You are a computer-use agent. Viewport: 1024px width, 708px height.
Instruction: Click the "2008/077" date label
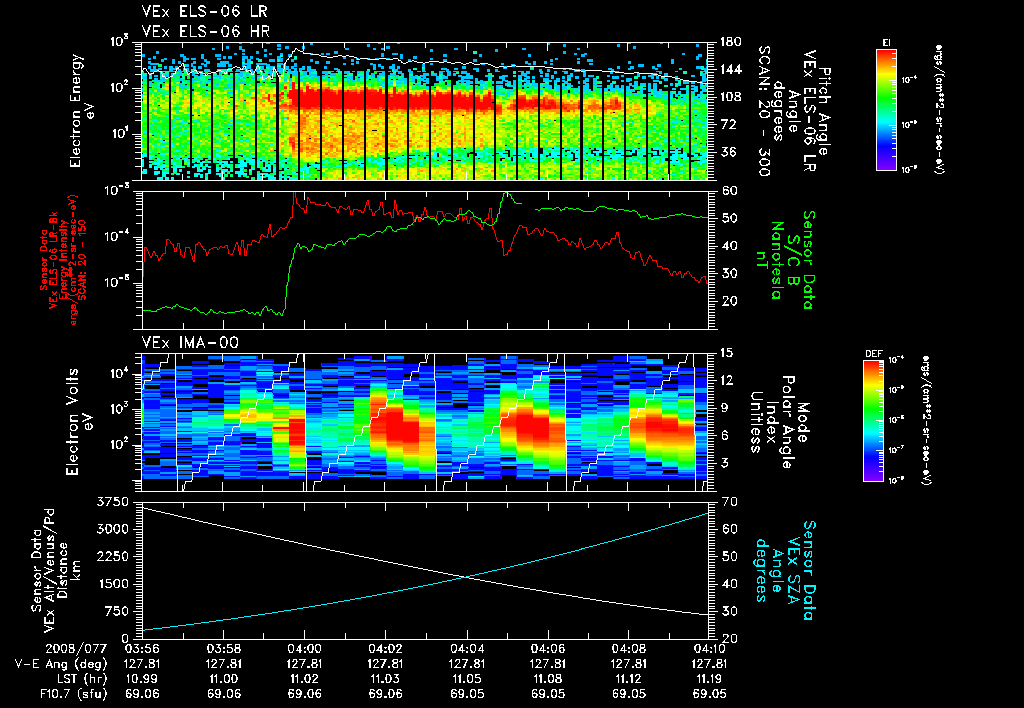pyautogui.click(x=77, y=649)
